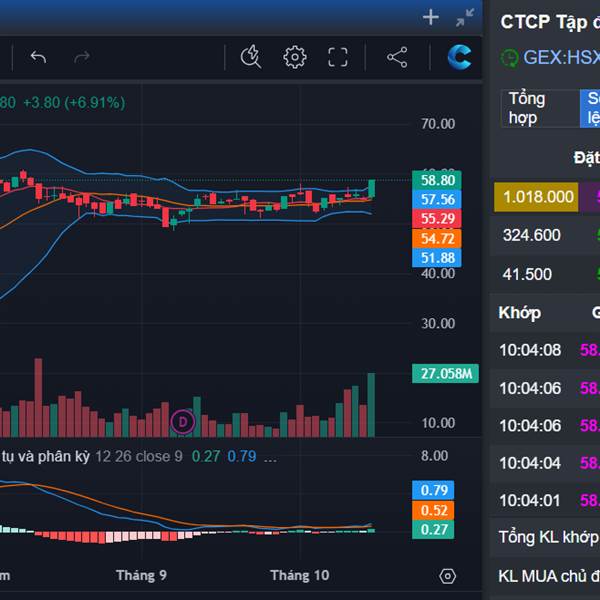Select the 10:04:04 trade row
The width and height of the screenshot is (600, 600).
pos(545,463)
